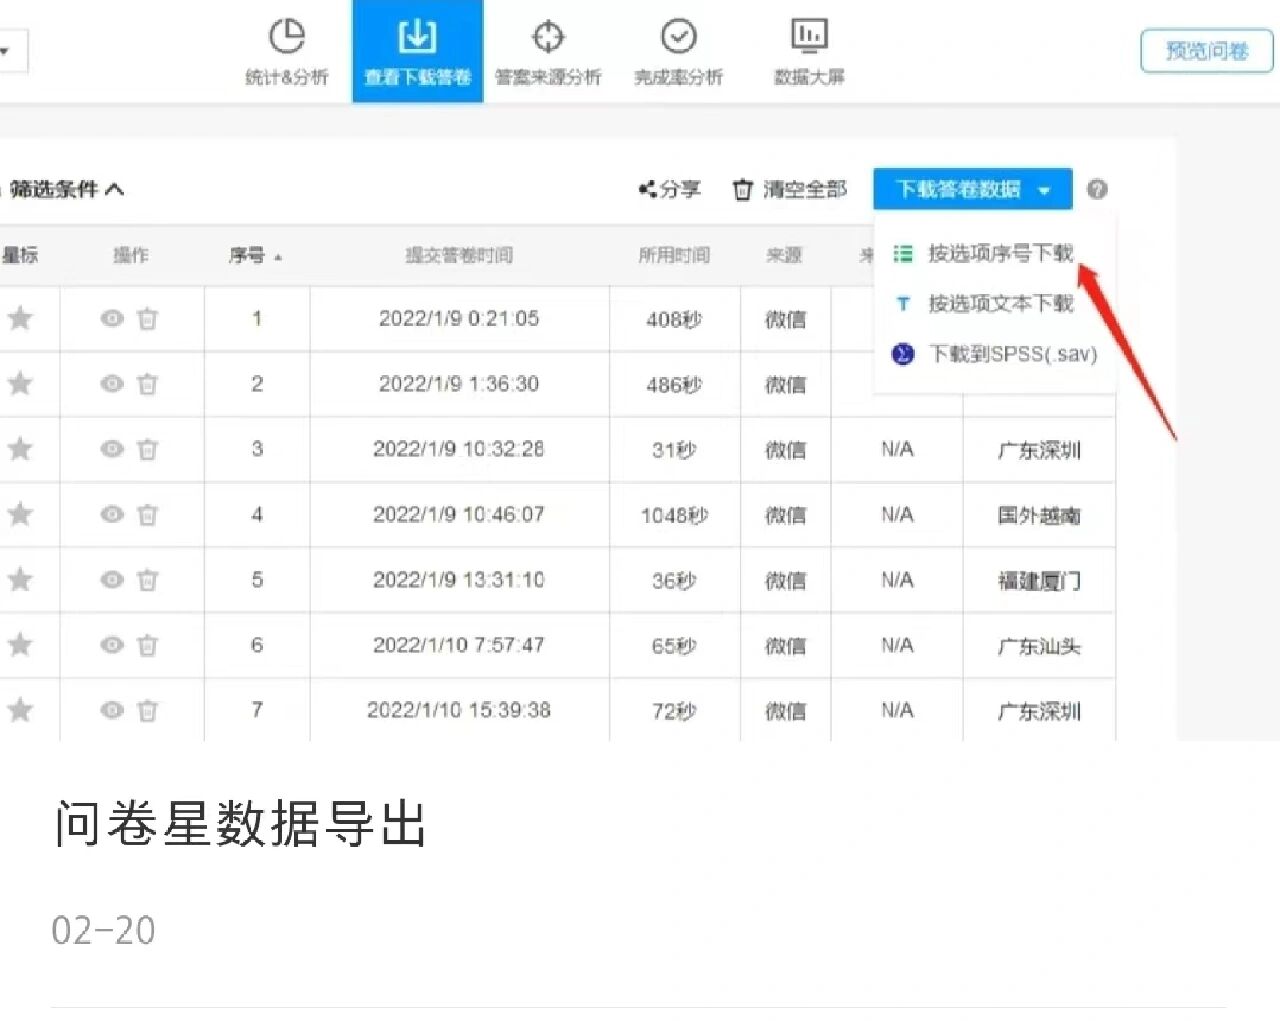Star the row number 7
Screen dimensions: 1280x1021
coord(20,710)
